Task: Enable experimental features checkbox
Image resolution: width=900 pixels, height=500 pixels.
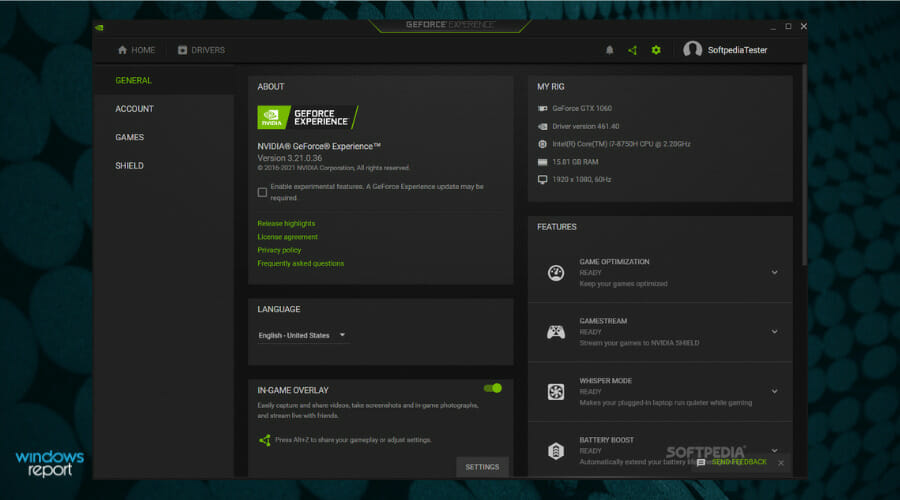Action: click(262, 192)
